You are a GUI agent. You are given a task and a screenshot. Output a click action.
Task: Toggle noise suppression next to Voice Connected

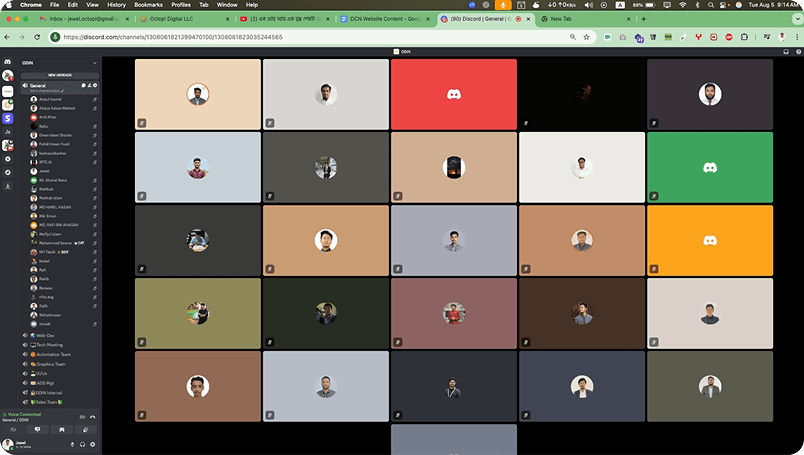click(x=81, y=417)
